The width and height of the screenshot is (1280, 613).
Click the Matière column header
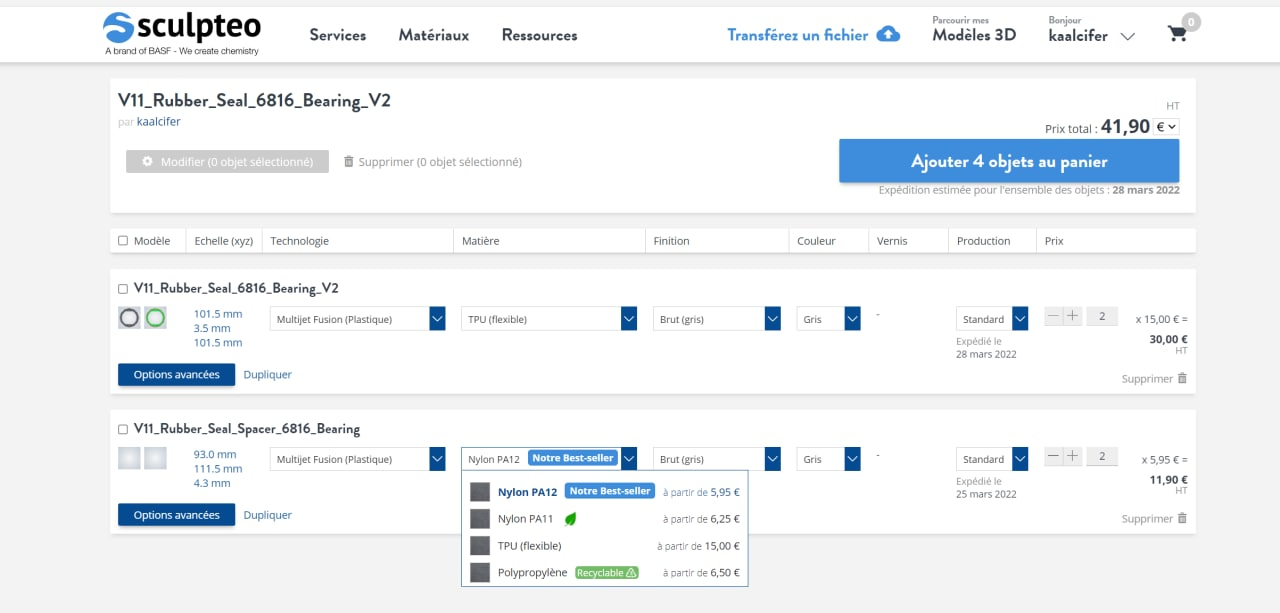click(x=481, y=241)
